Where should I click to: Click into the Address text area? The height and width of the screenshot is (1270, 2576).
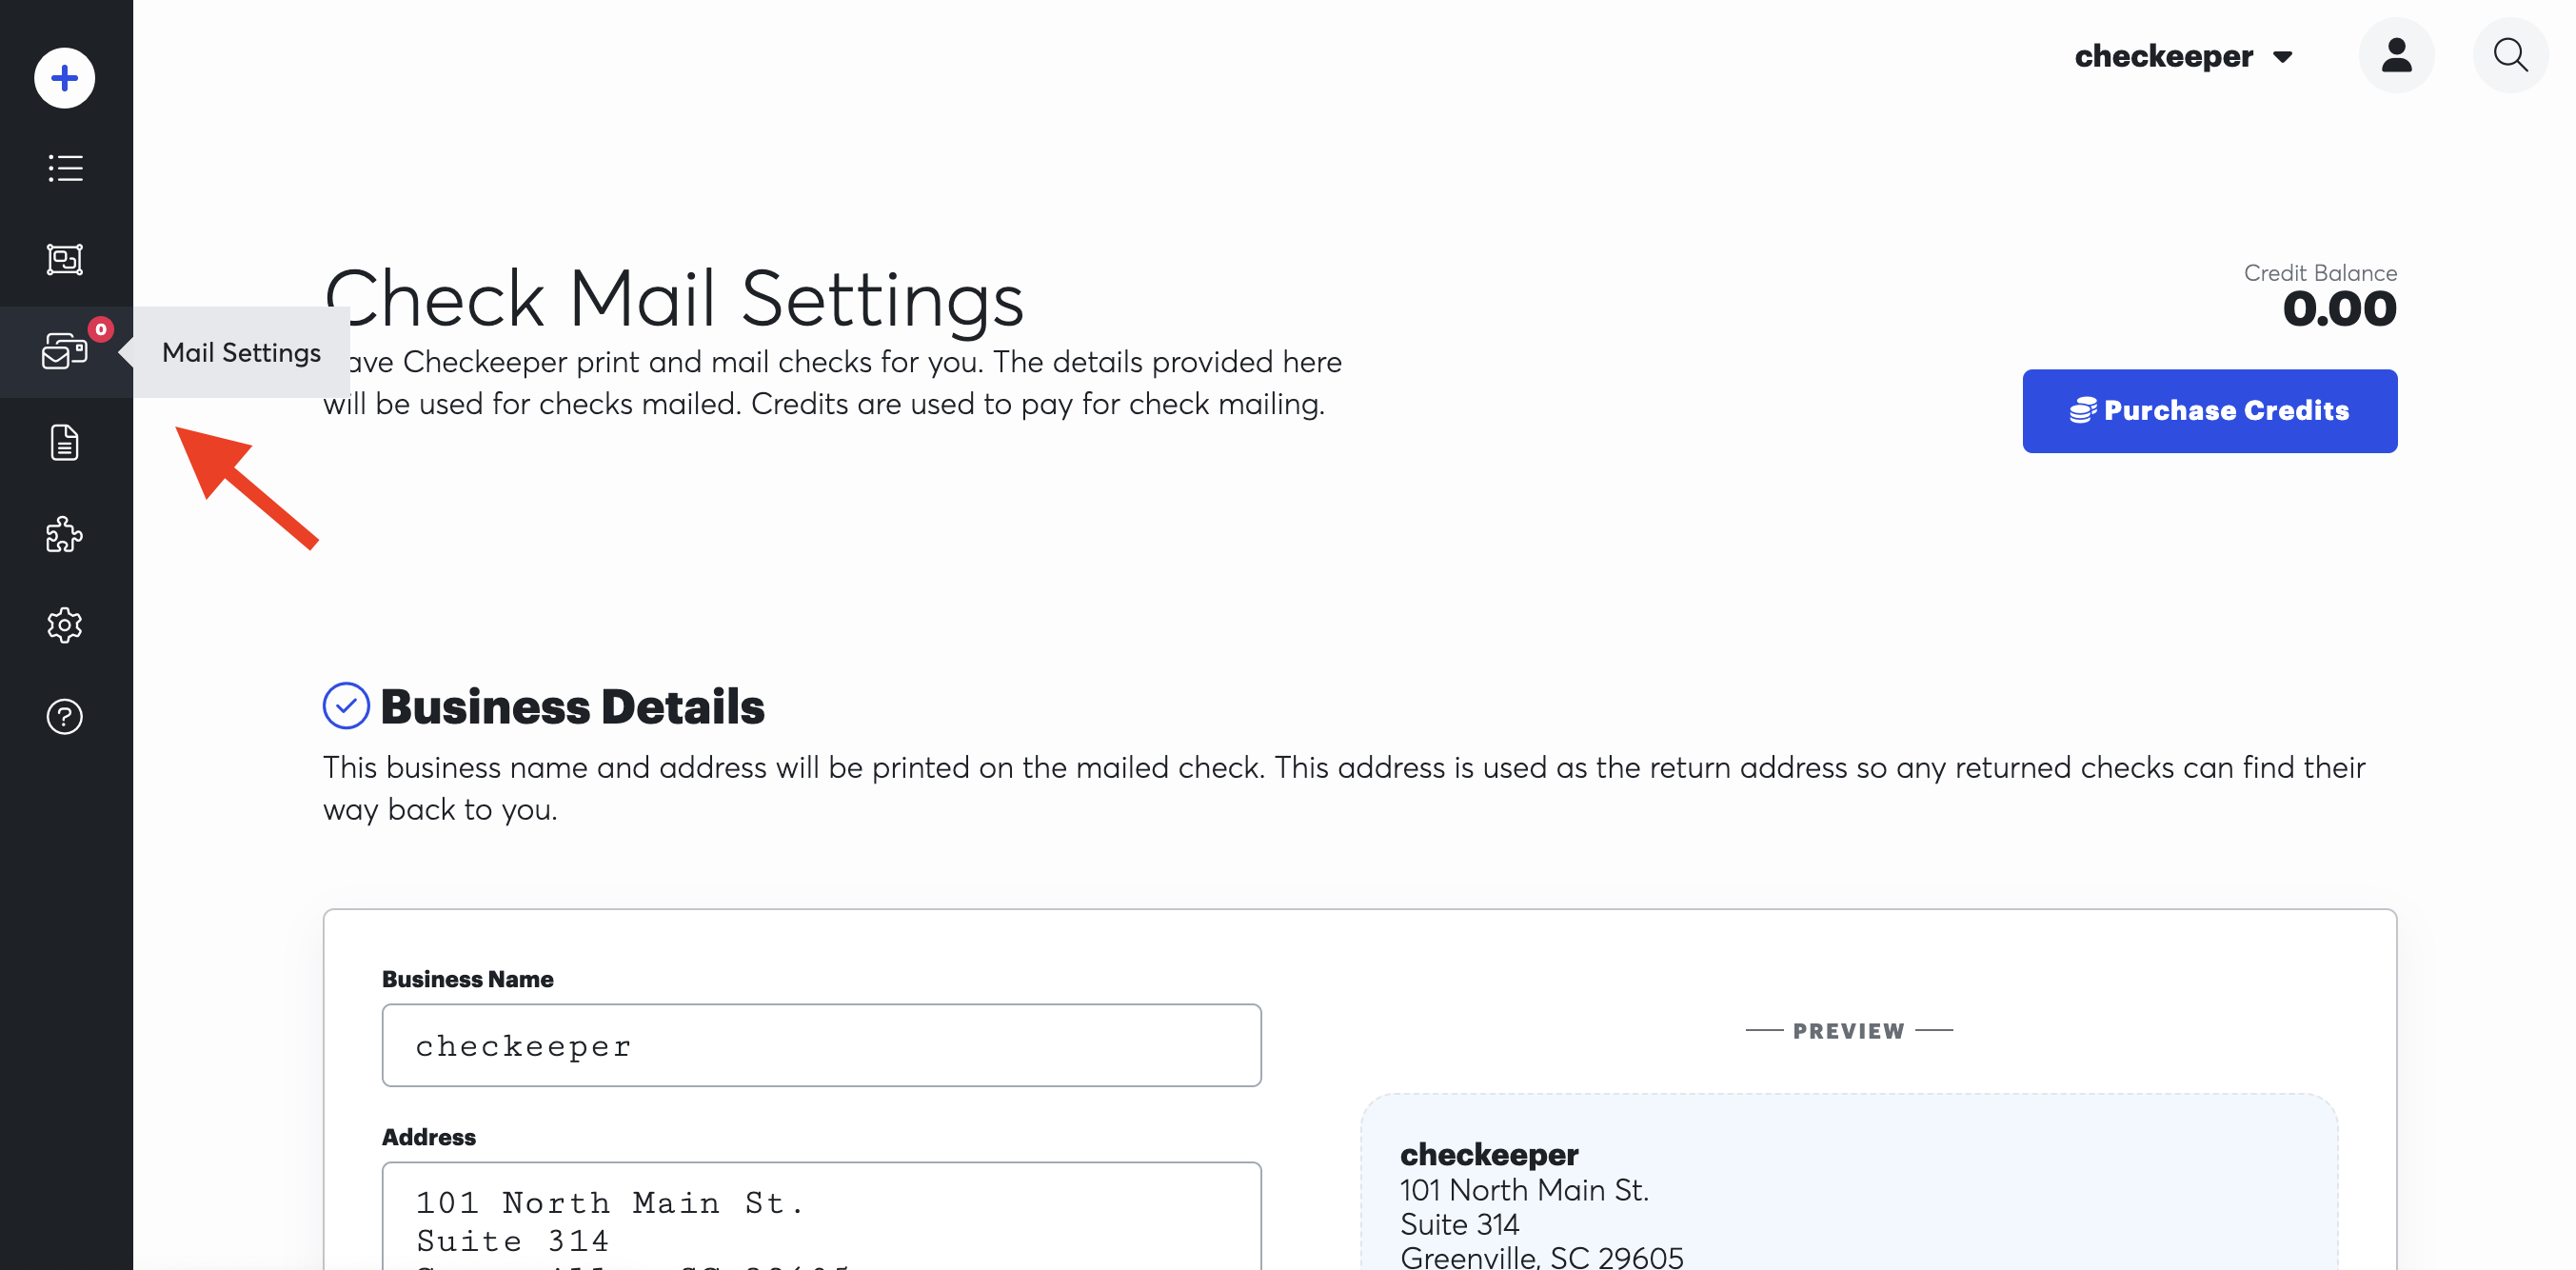tap(821, 1220)
